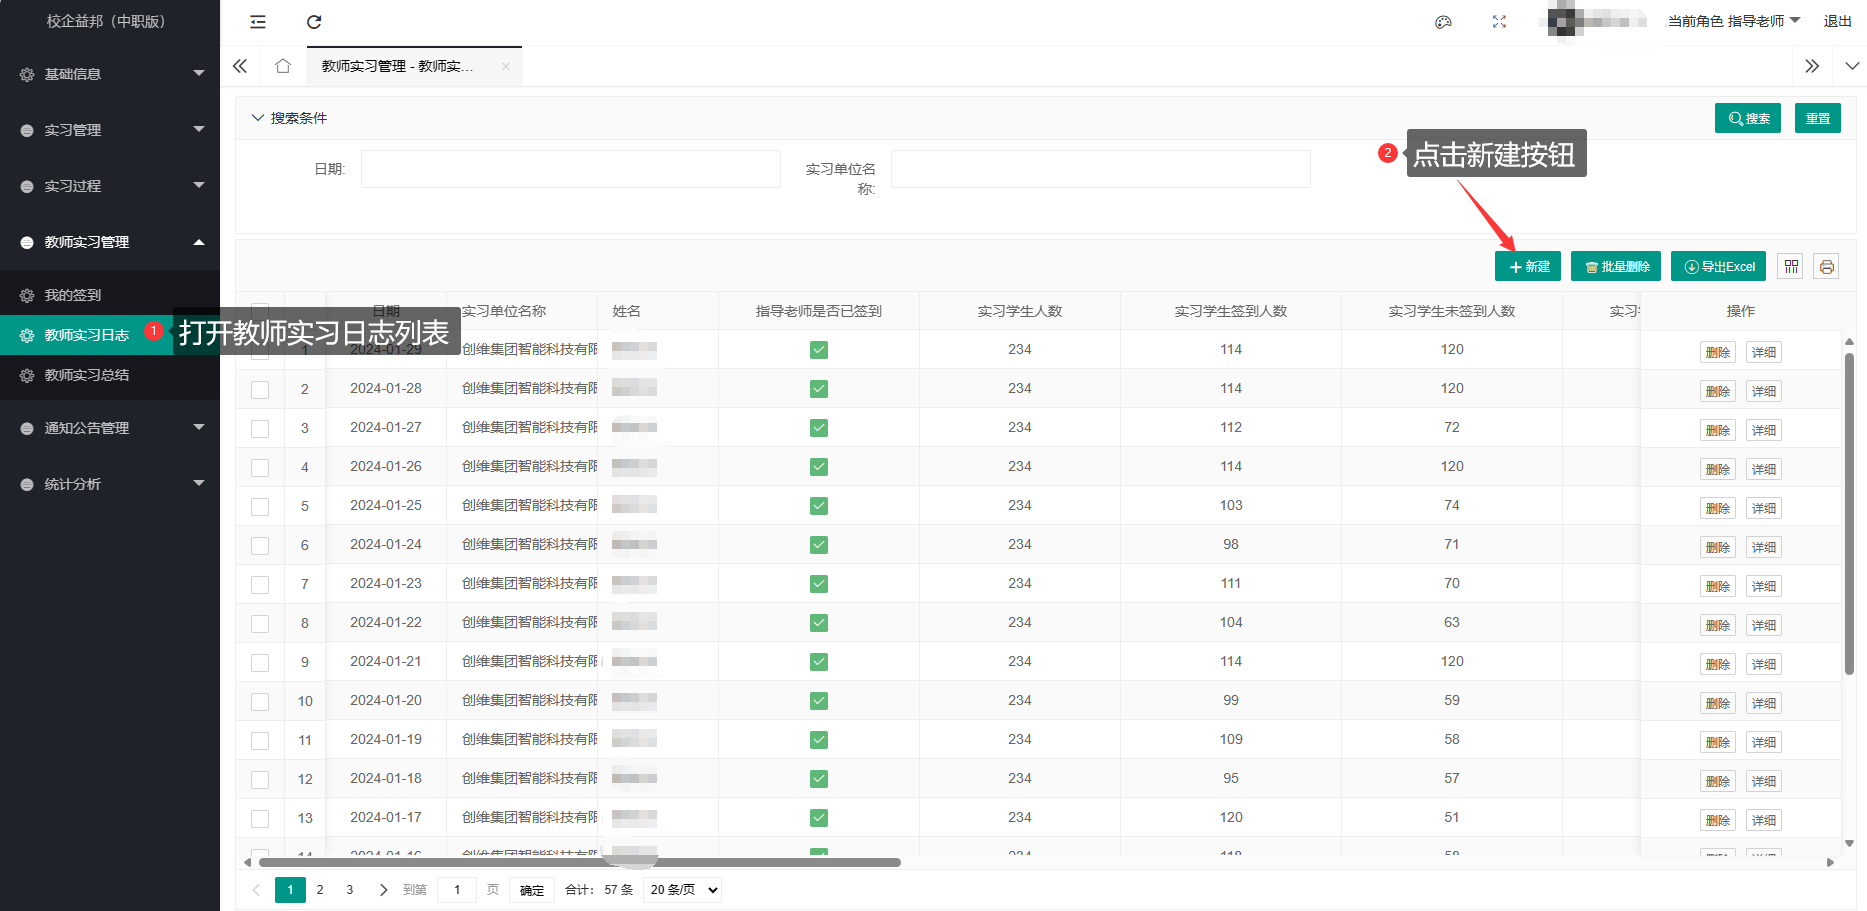The image size is (1867, 911).
Task: Select the checkbox for row 5
Action: click(260, 507)
